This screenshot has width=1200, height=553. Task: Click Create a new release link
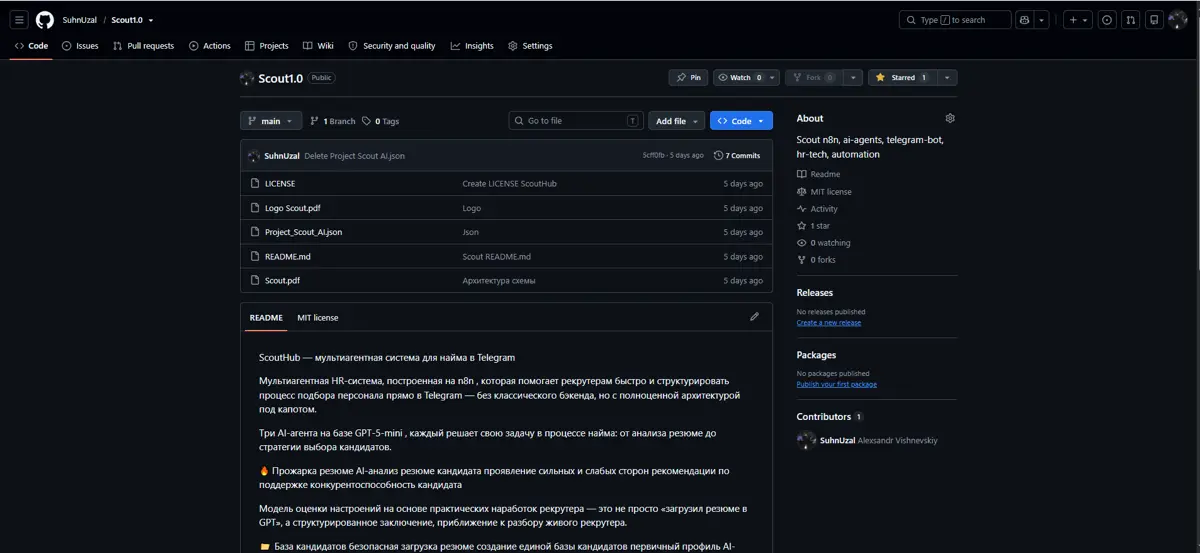click(829, 323)
